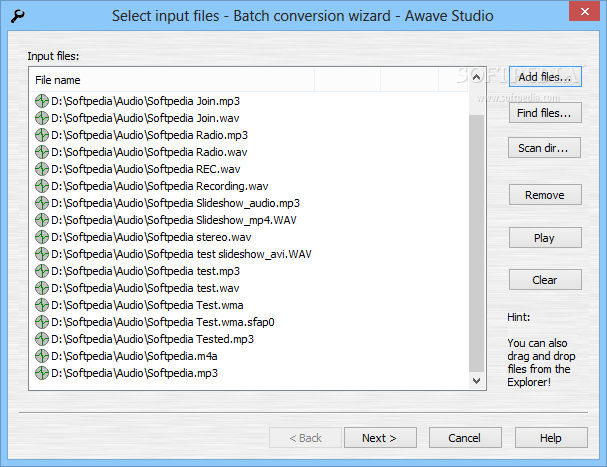The height and width of the screenshot is (467, 607).
Task: Click the audio icon beside Softpedia Recording.wav
Action: click(x=41, y=186)
